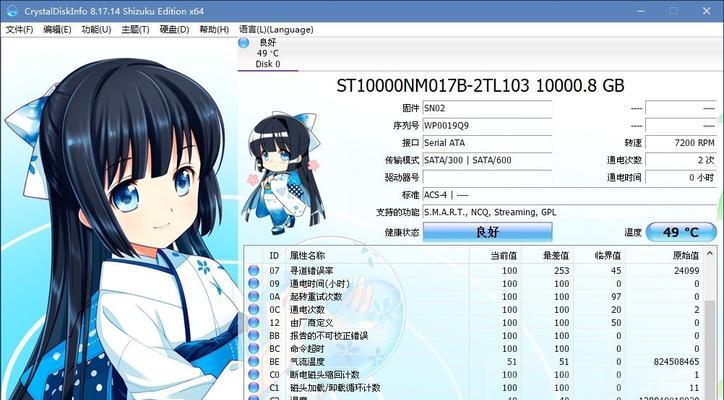724x400 pixels.
Task: Click the status orb for row 12
Action: (x=253, y=322)
